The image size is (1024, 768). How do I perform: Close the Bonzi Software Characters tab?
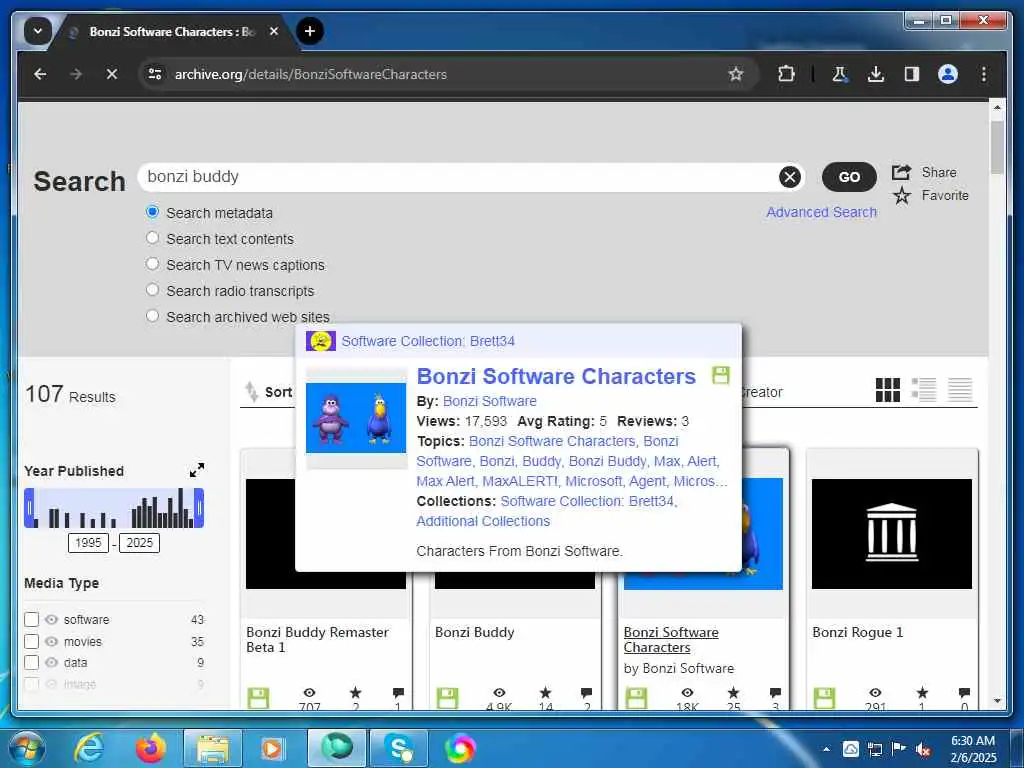pos(274,31)
